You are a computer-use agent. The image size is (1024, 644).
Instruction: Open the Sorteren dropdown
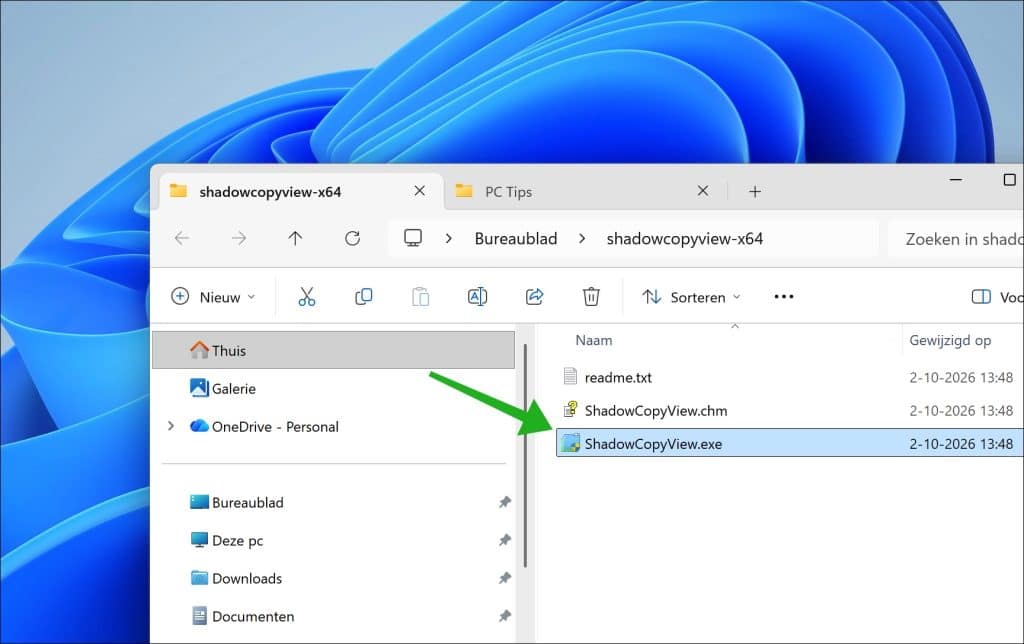pos(692,297)
